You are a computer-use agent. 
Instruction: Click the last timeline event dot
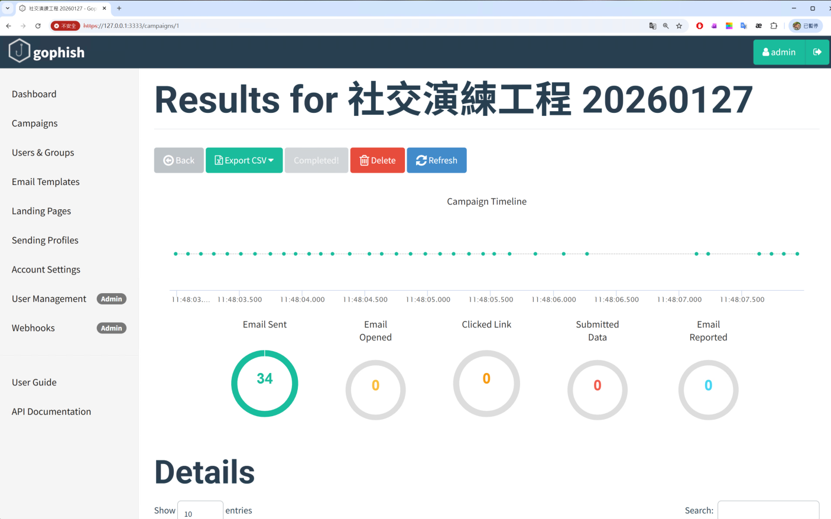coord(797,254)
